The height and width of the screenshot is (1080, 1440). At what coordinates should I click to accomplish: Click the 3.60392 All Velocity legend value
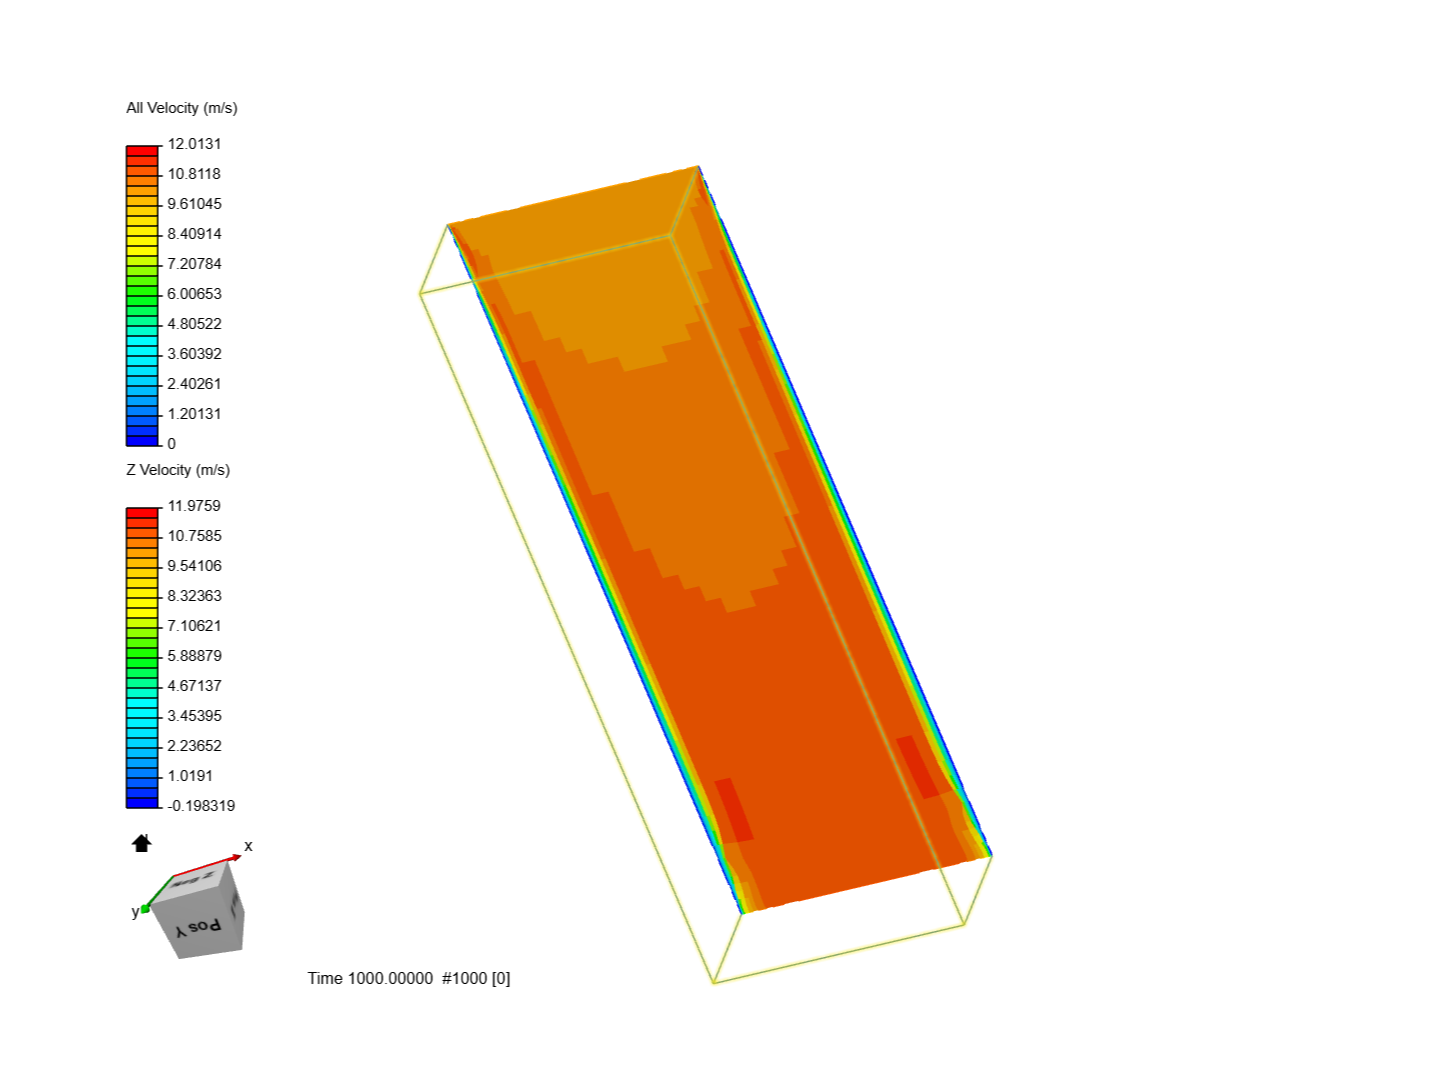click(194, 354)
